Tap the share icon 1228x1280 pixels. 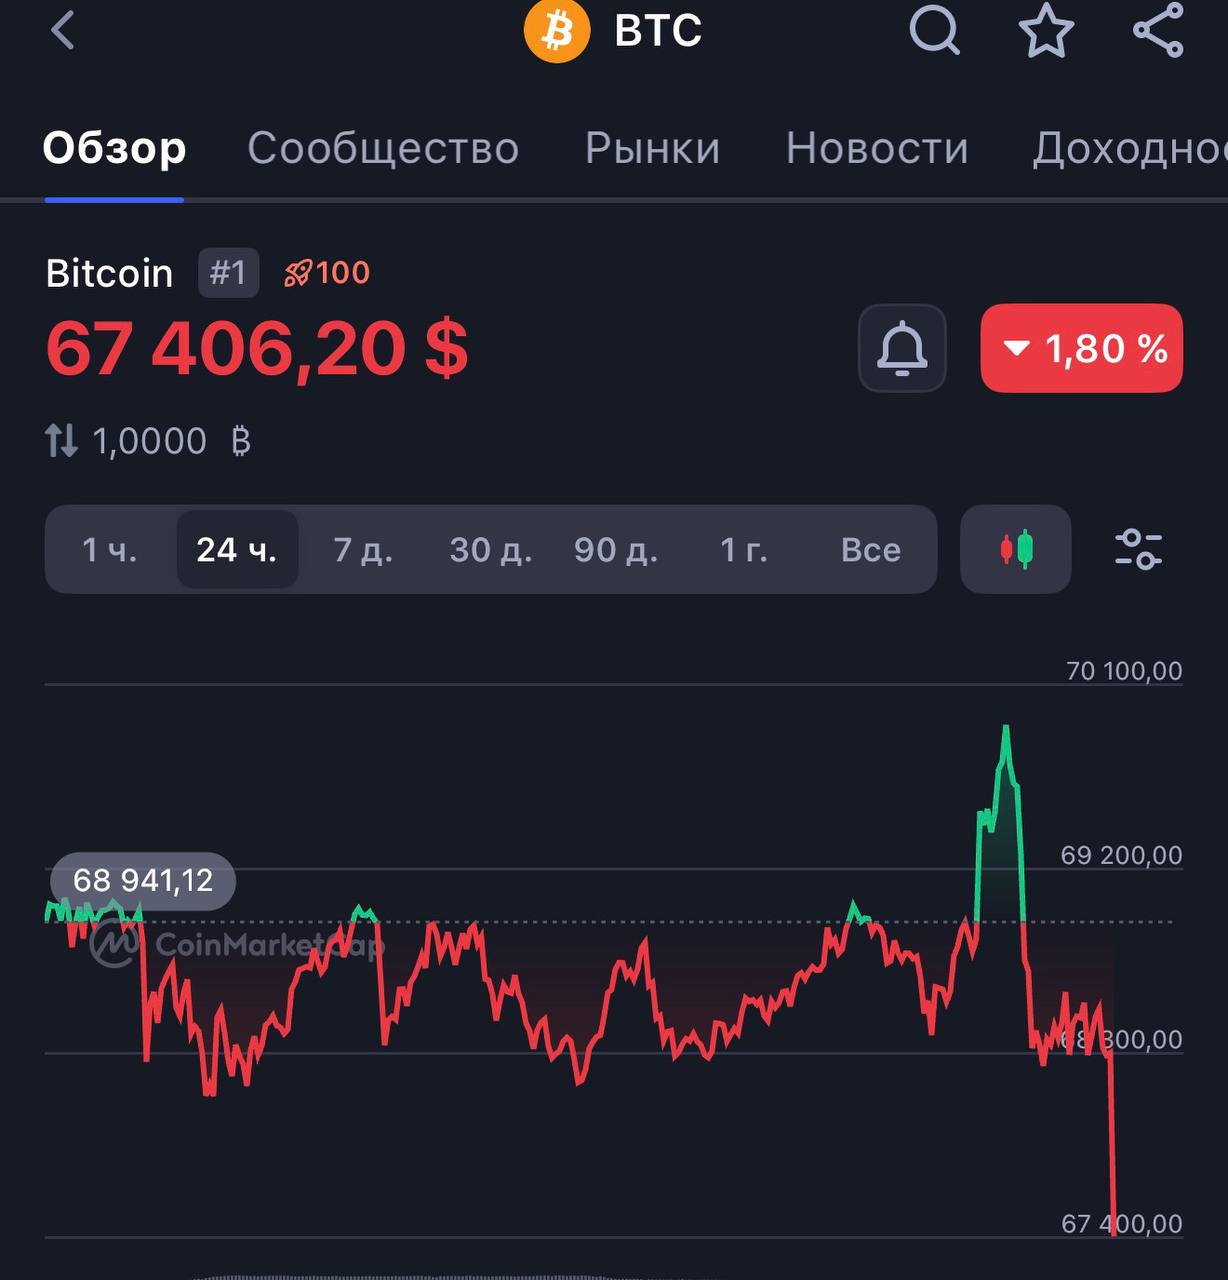coord(1158,30)
